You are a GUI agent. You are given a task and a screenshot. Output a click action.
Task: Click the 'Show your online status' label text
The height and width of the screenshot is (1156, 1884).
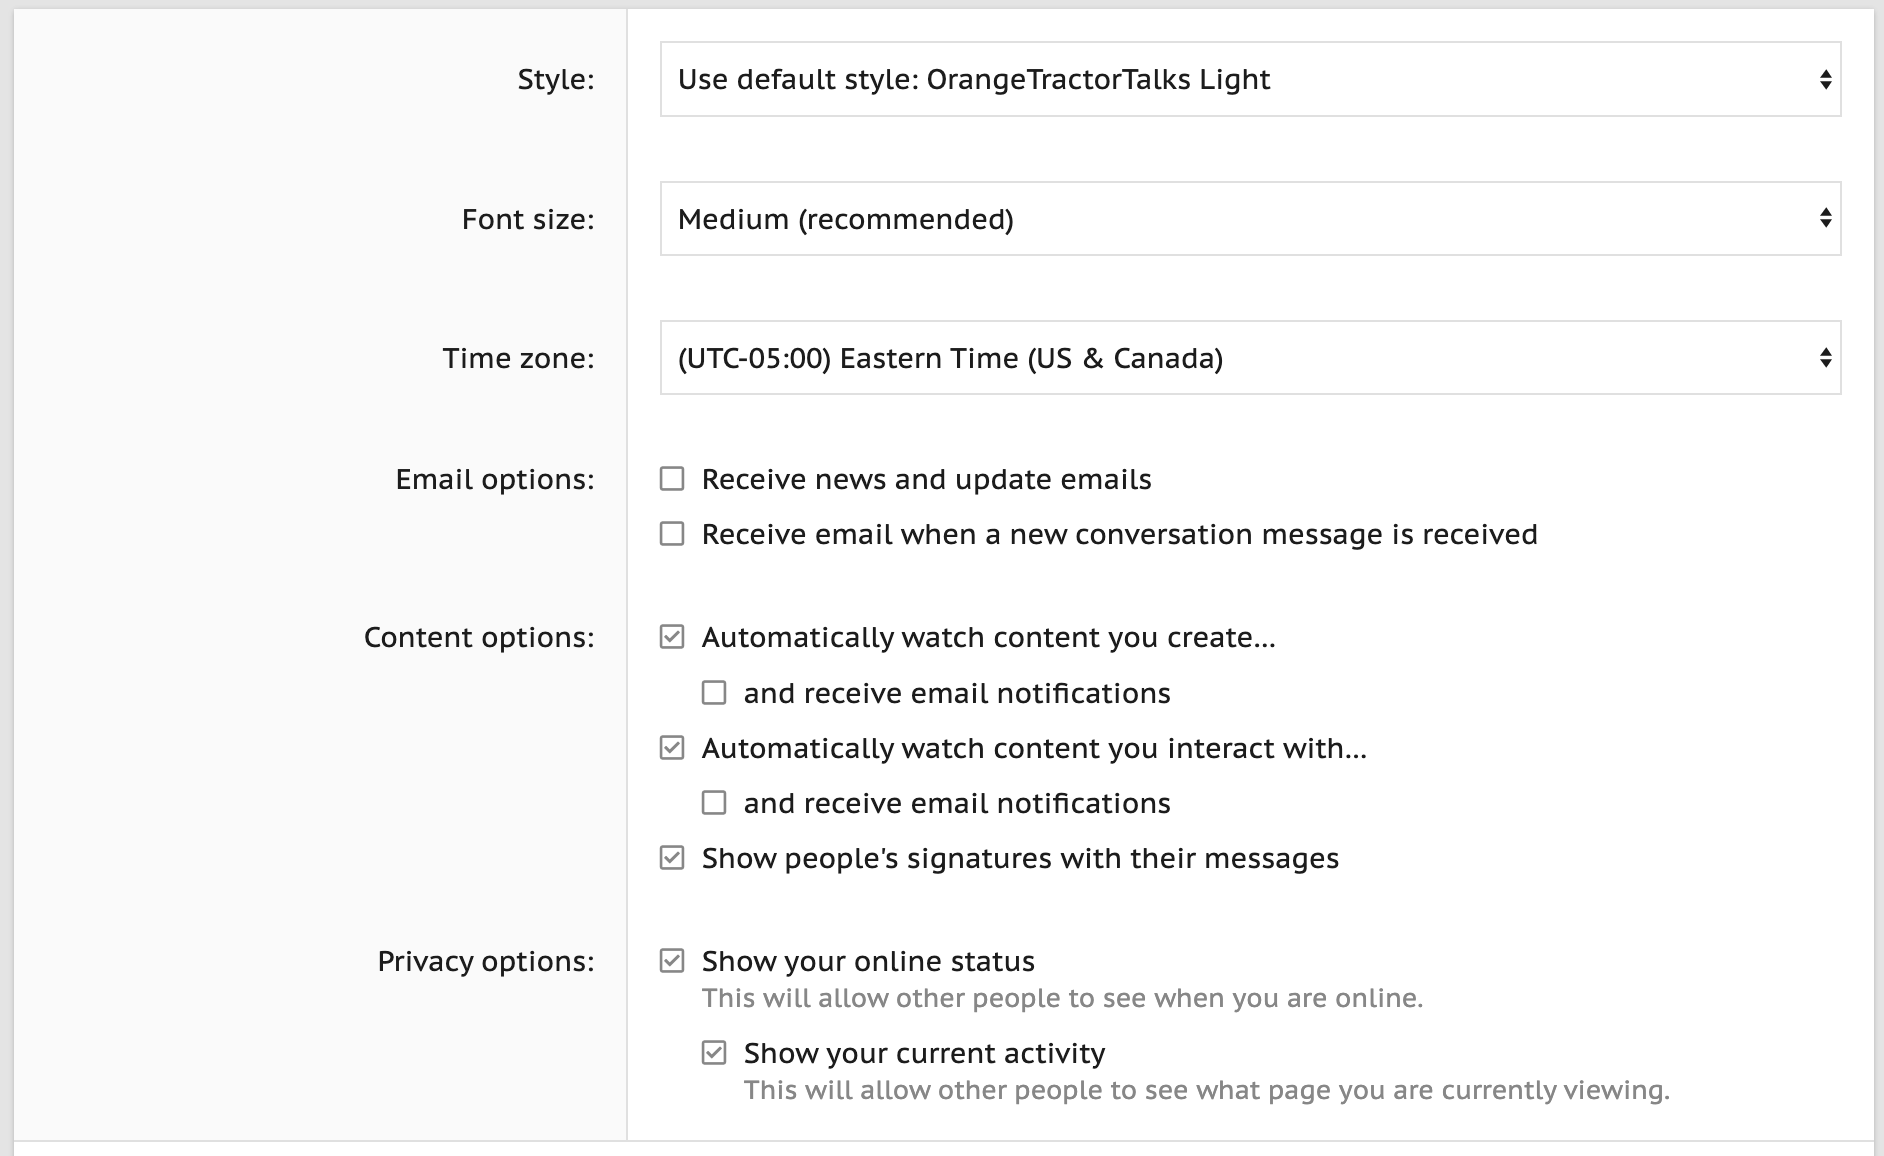pyautogui.click(x=868, y=961)
